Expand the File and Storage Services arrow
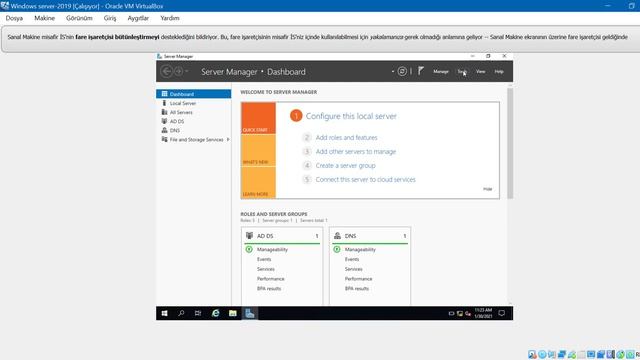640x360 pixels. tap(228, 140)
